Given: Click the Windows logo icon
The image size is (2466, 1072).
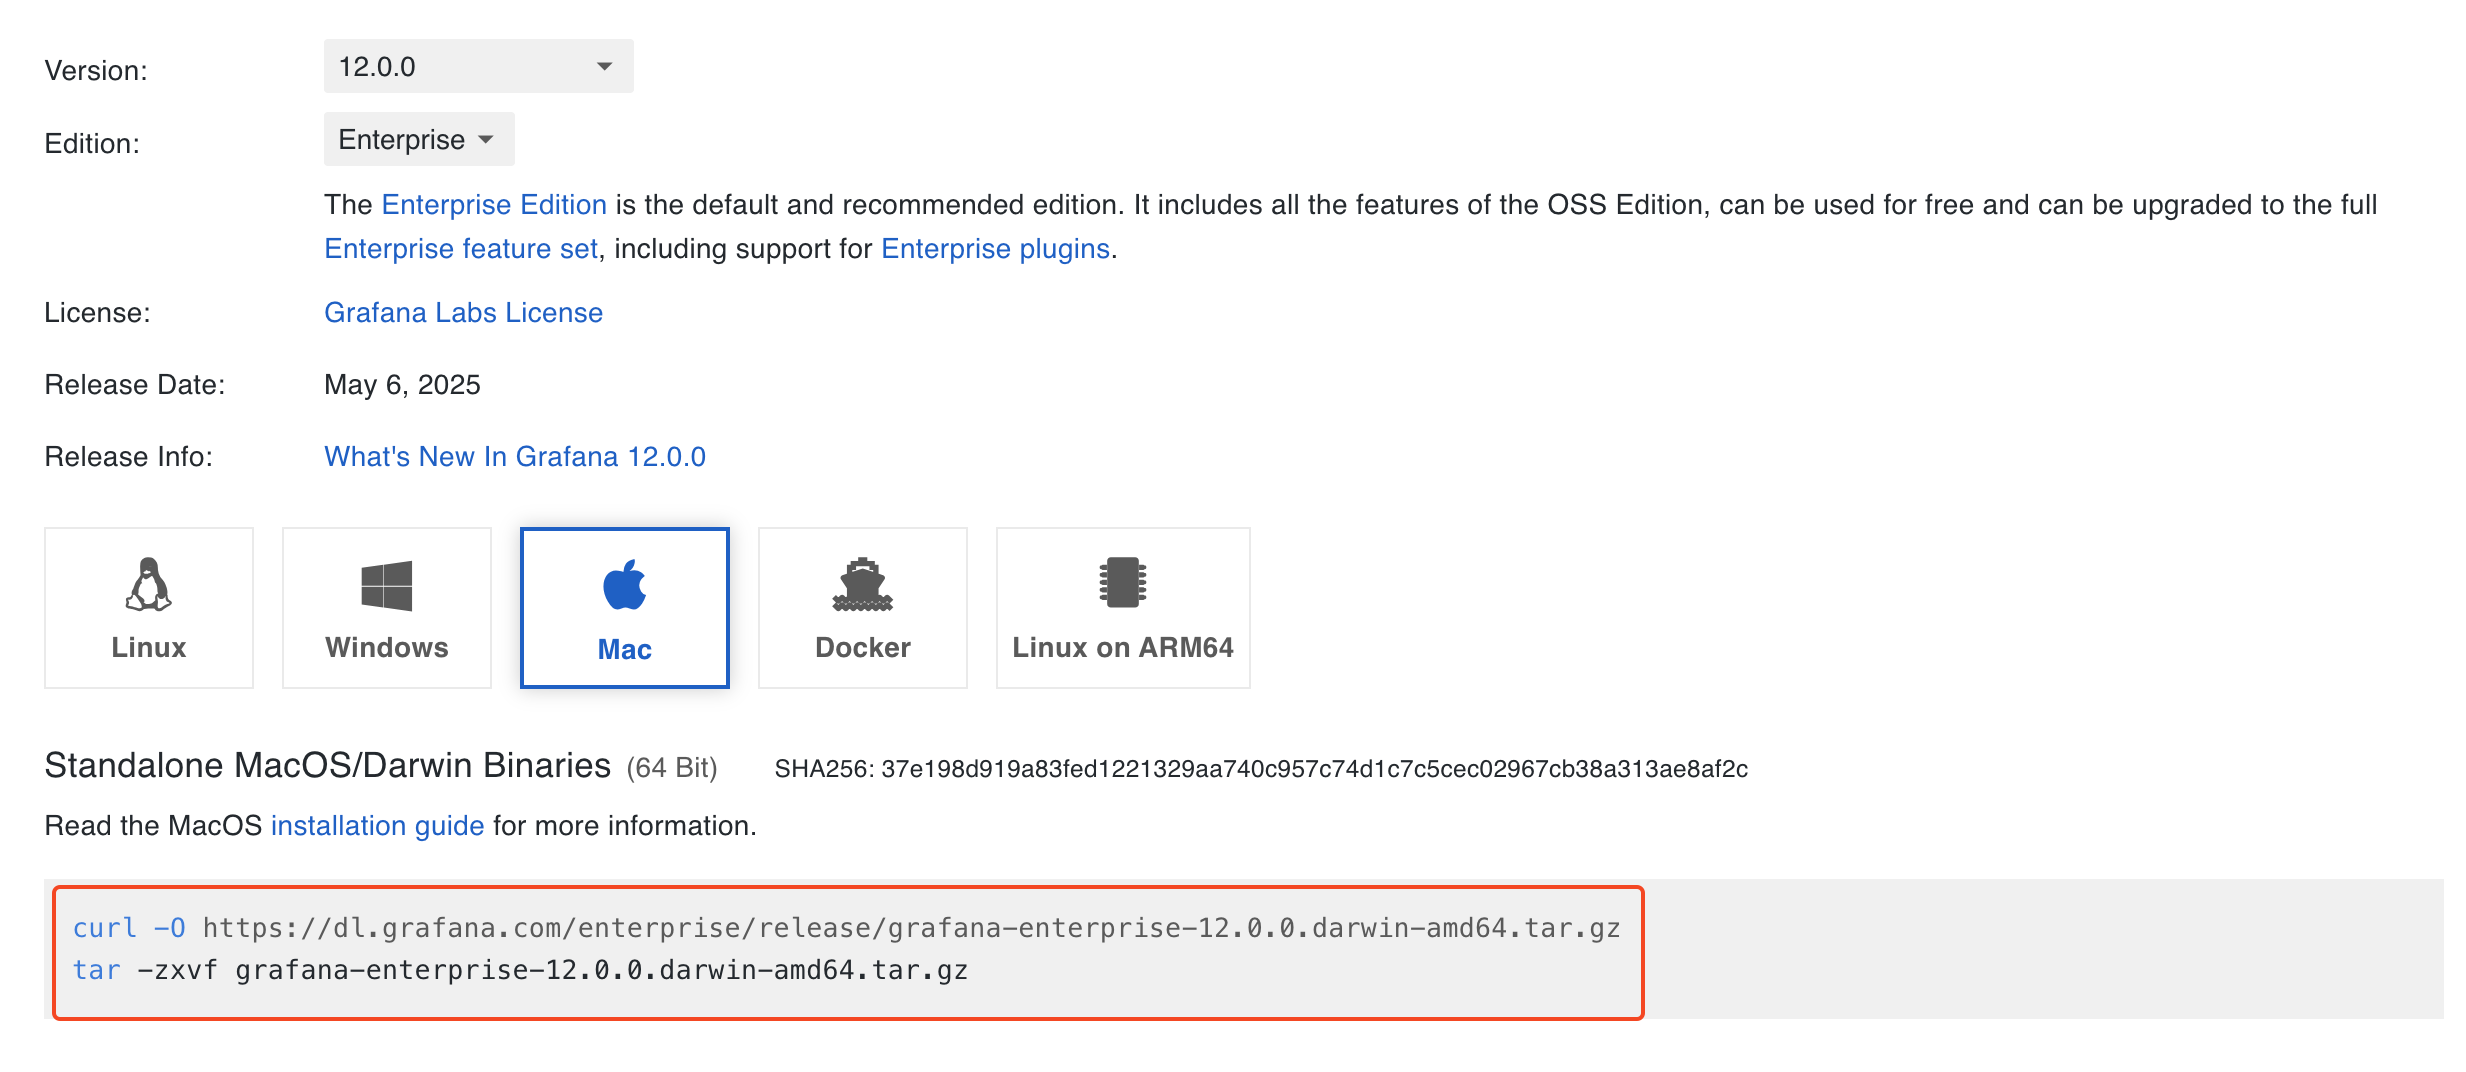Looking at the screenshot, I should click(387, 586).
